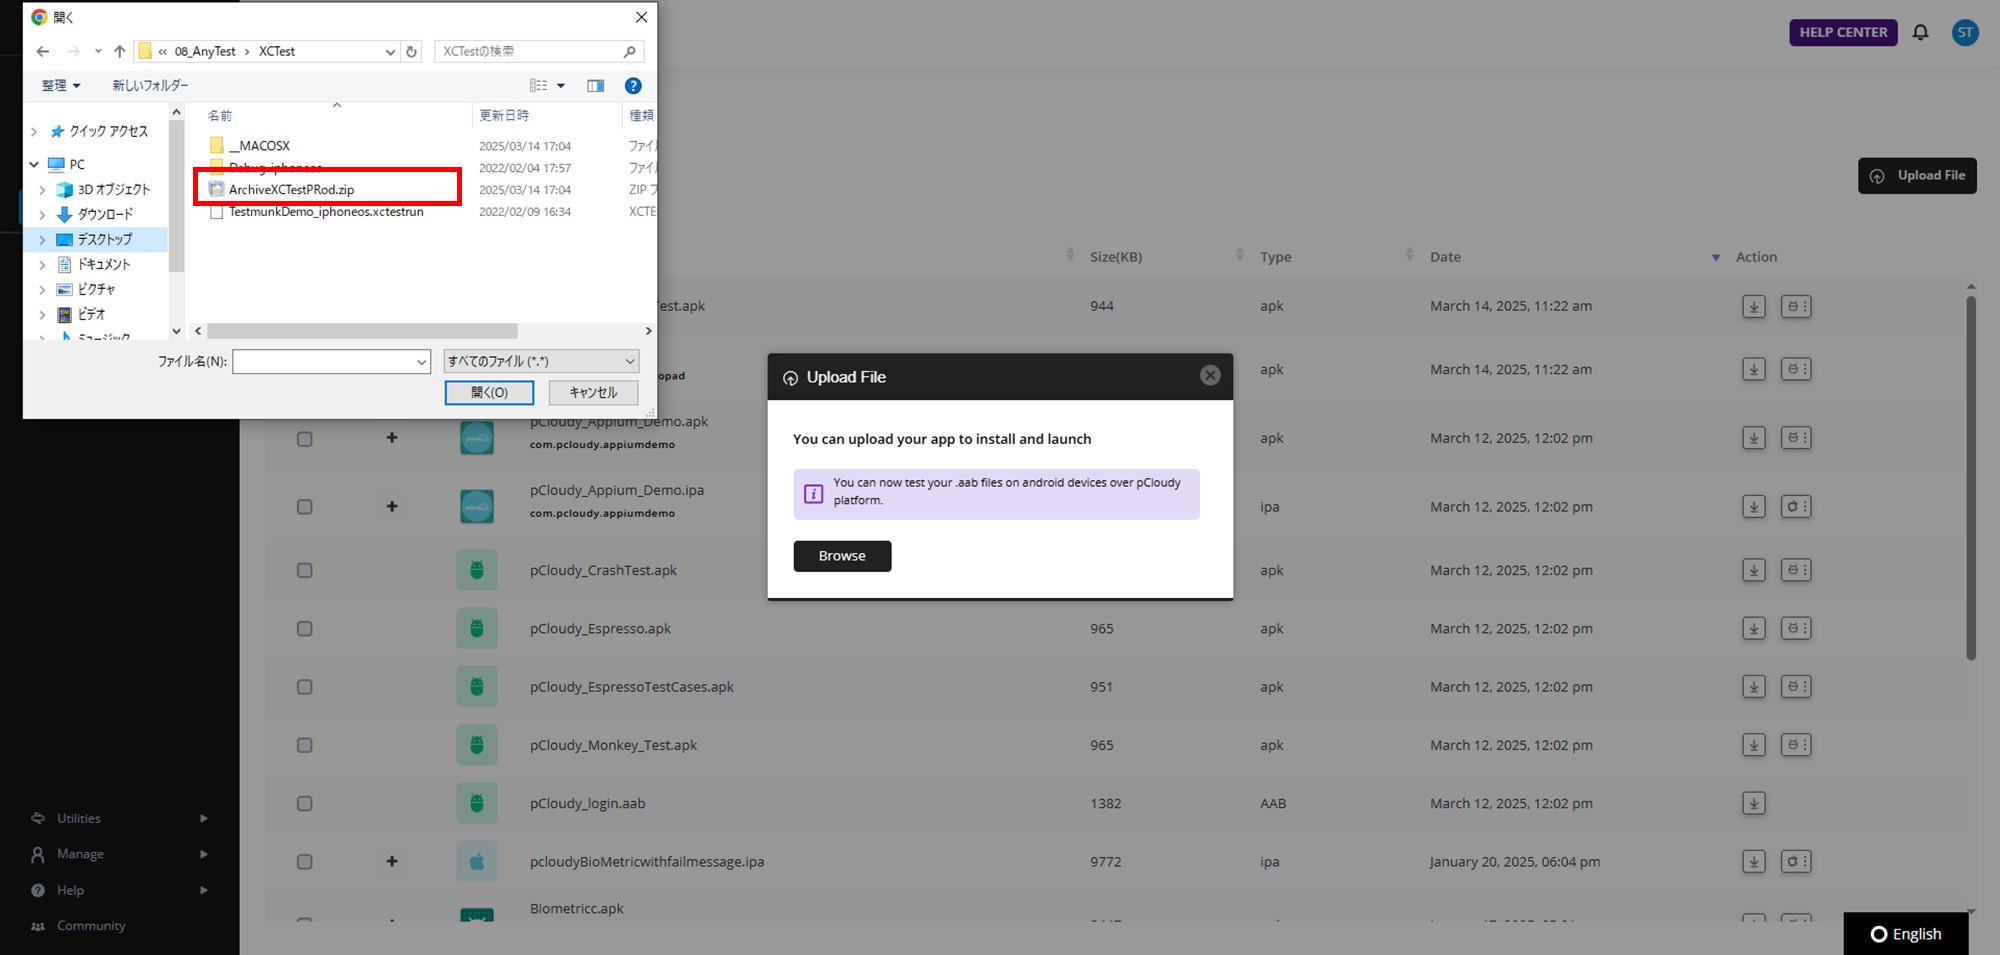Focus the XCTest search field
The width and height of the screenshot is (2000, 955).
click(539, 51)
